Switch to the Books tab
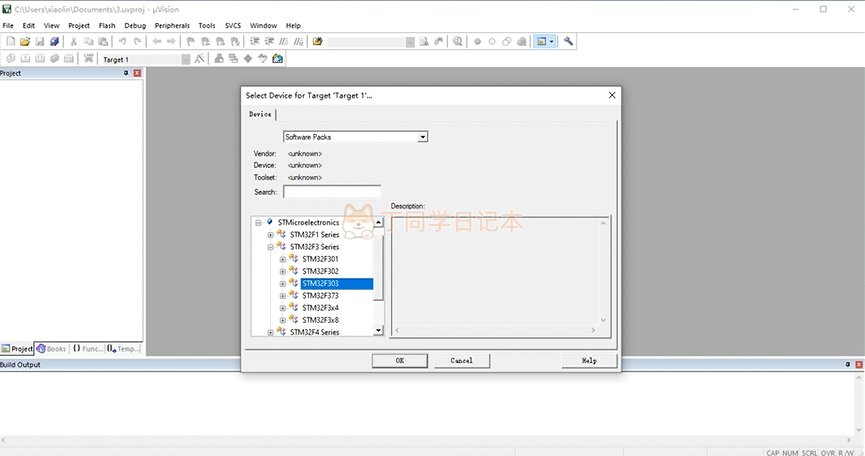Image resolution: width=865 pixels, height=456 pixels. pos(52,349)
